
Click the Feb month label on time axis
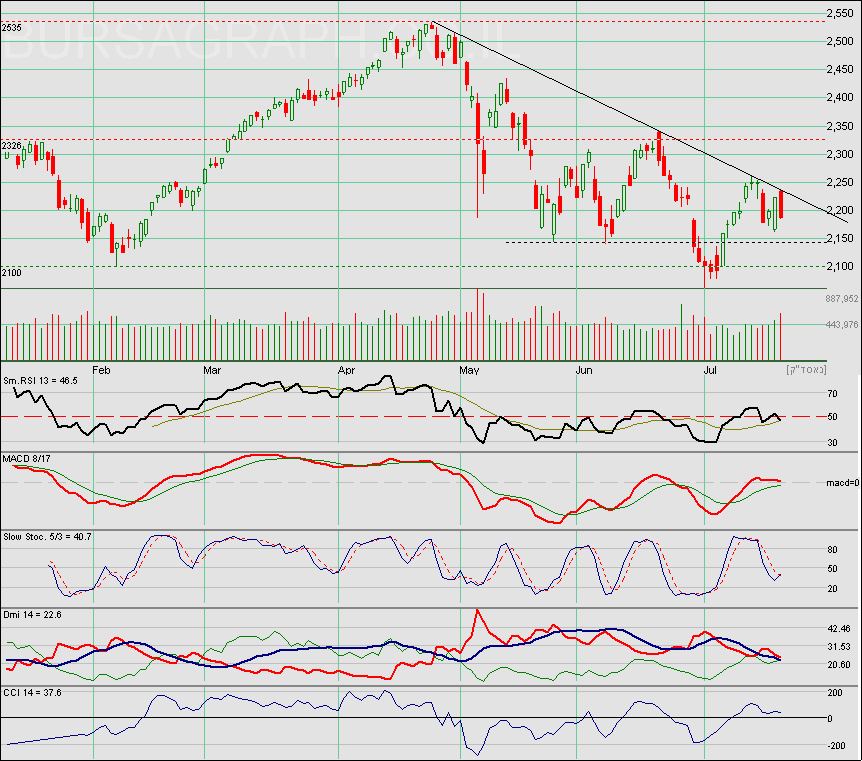coord(101,370)
